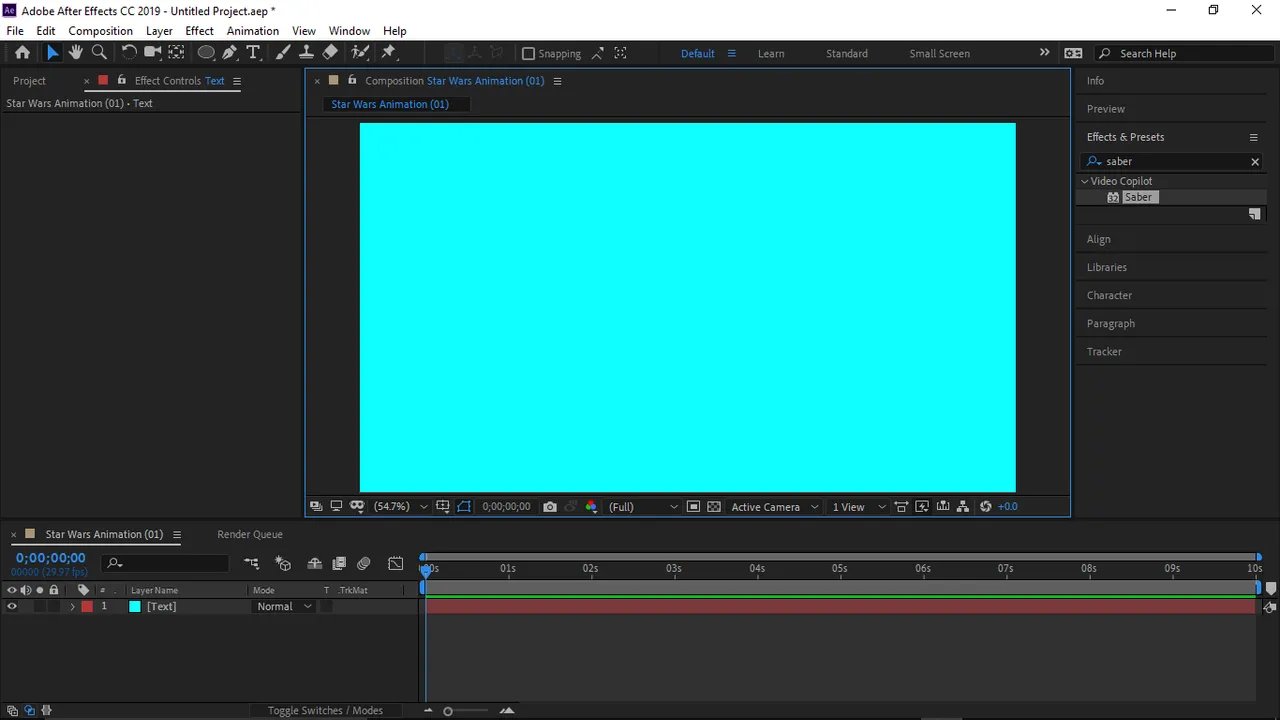
Task: Select the Ellipse shape tool
Action: tap(206, 53)
